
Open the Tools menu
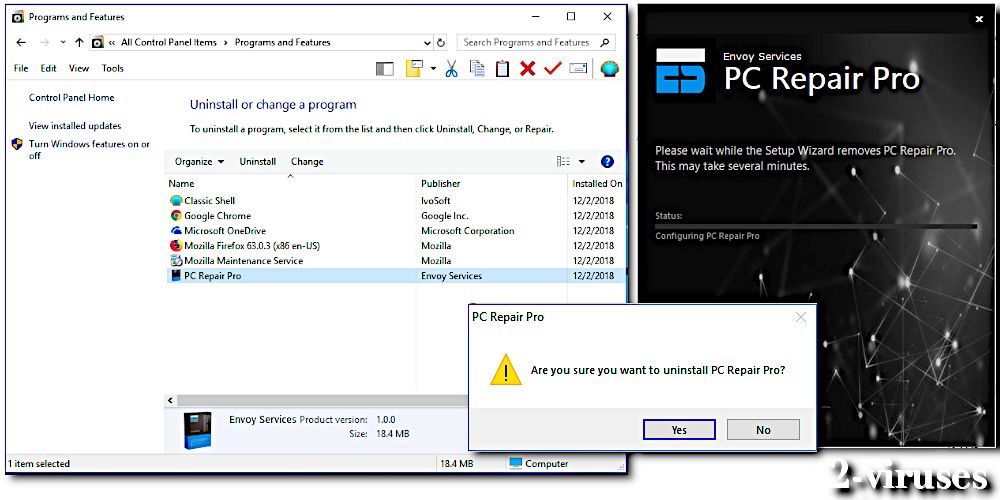[113, 68]
